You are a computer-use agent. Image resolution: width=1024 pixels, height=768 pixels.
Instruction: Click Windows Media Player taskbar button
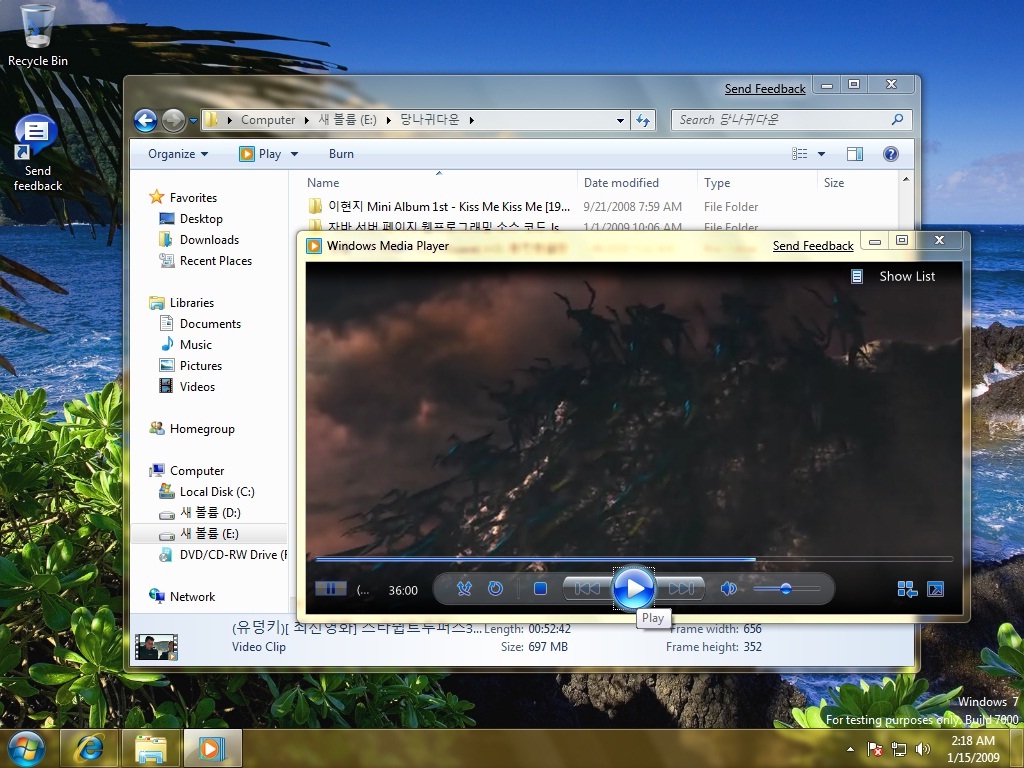pyautogui.click(x=212, y=748)
